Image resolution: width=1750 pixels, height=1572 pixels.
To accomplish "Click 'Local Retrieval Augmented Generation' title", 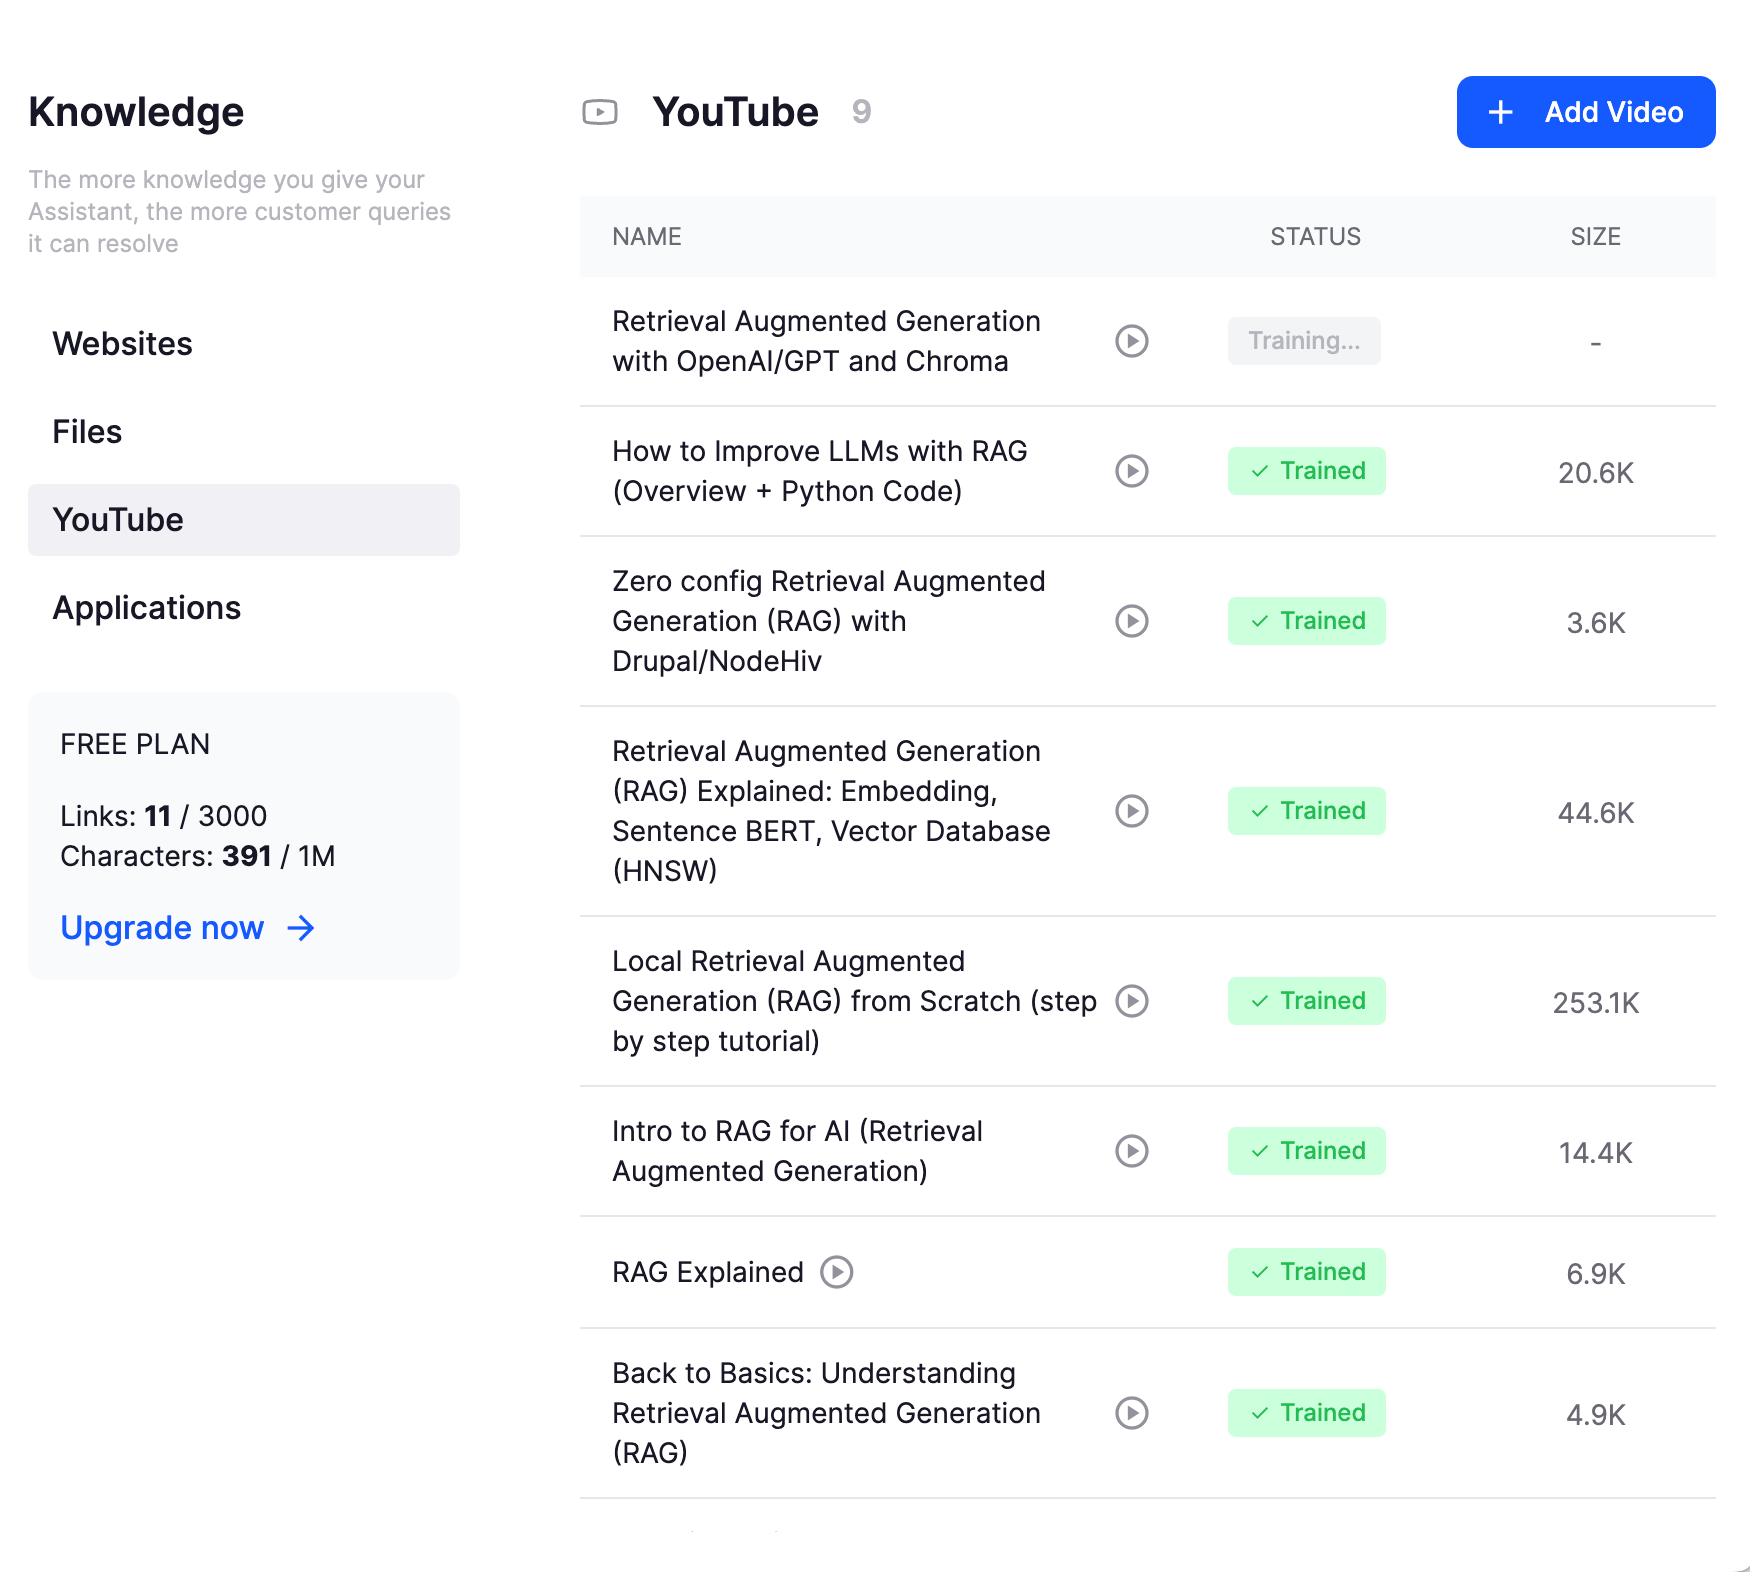I will pyautogui.click(x=854, y=1001).
